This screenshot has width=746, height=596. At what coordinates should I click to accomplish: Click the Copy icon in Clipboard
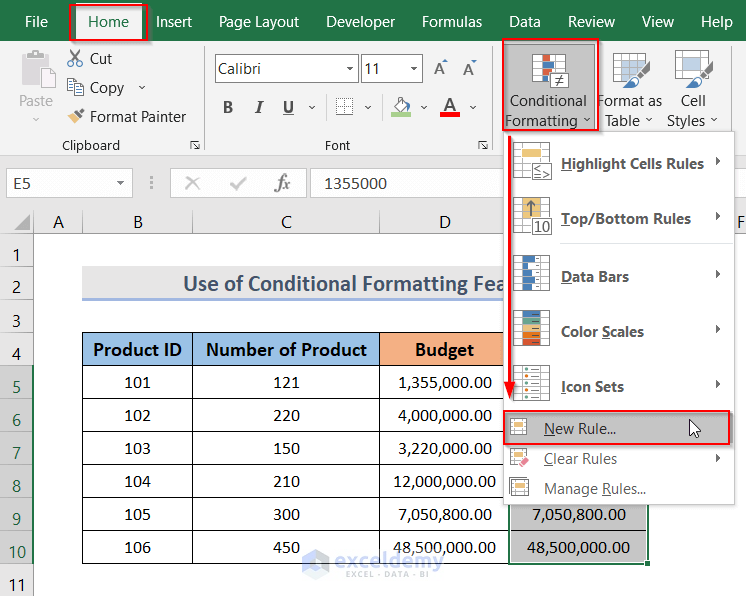pyautogui.click(x=76, y=88)
